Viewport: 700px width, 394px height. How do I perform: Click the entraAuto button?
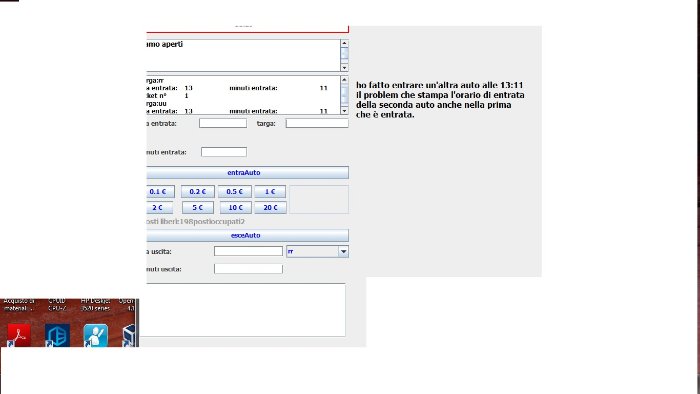pos(247,172)
